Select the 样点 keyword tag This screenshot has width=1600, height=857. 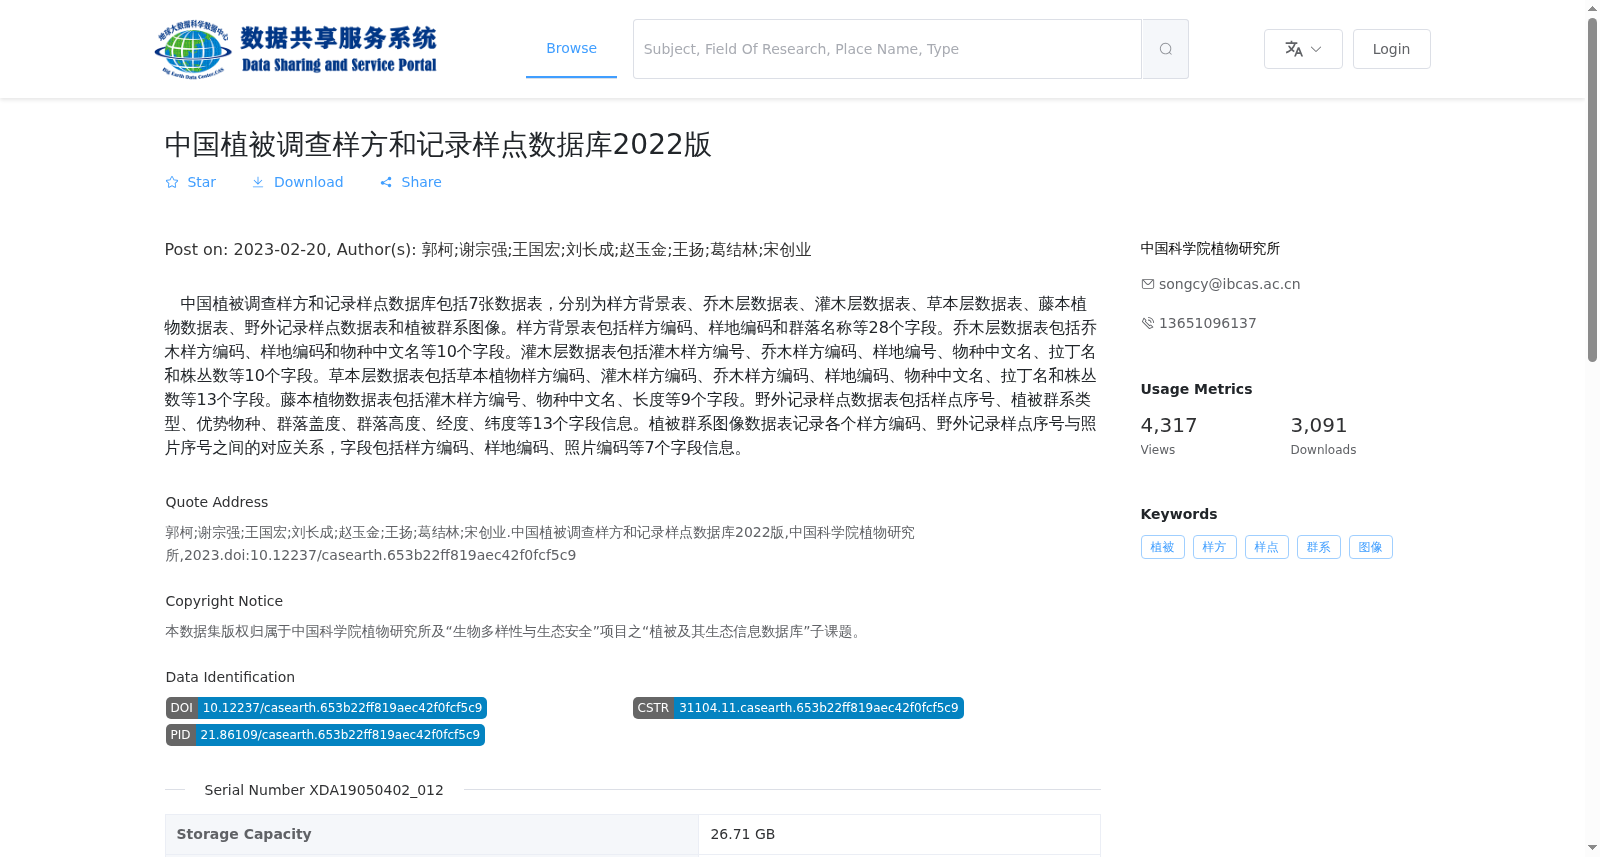point(1266,547)
